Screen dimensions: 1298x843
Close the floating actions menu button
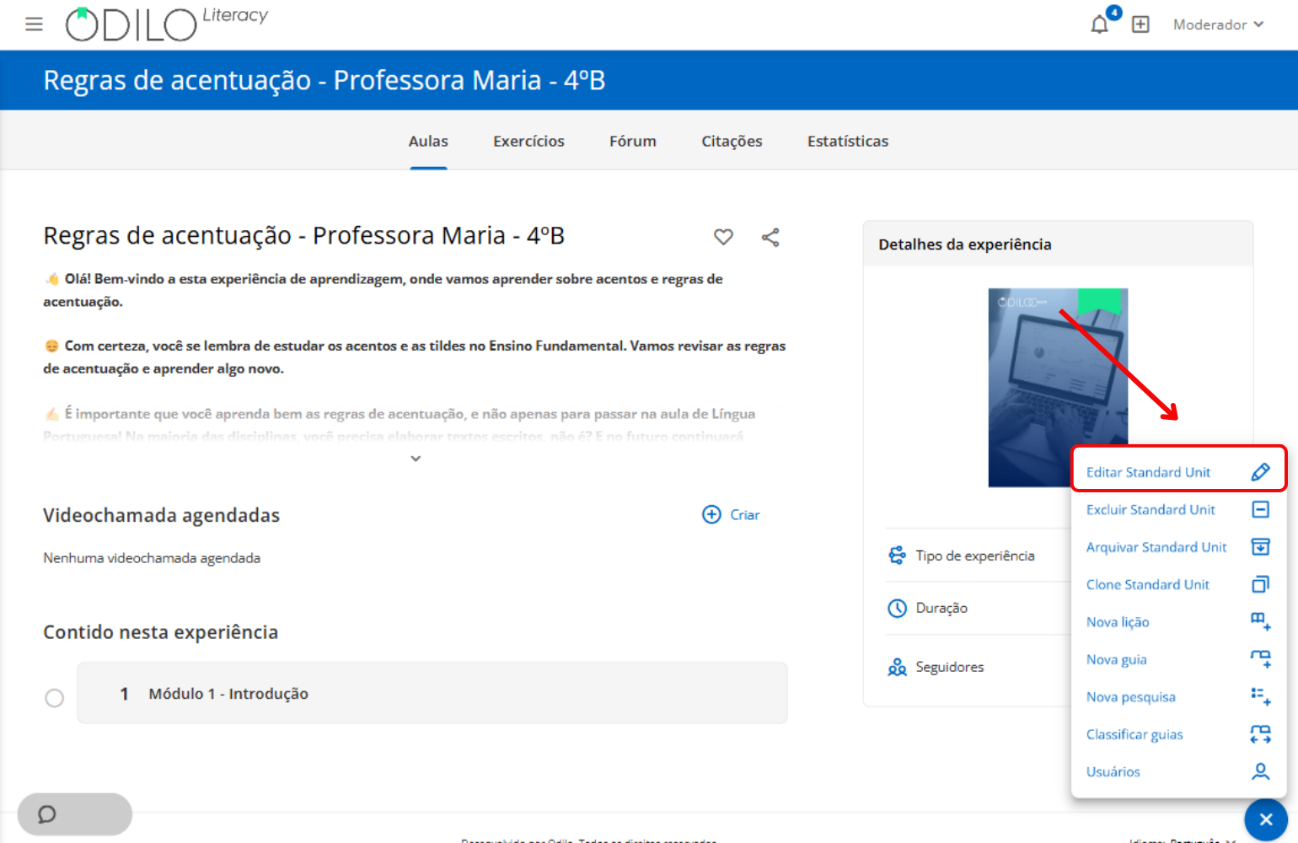1266,820
